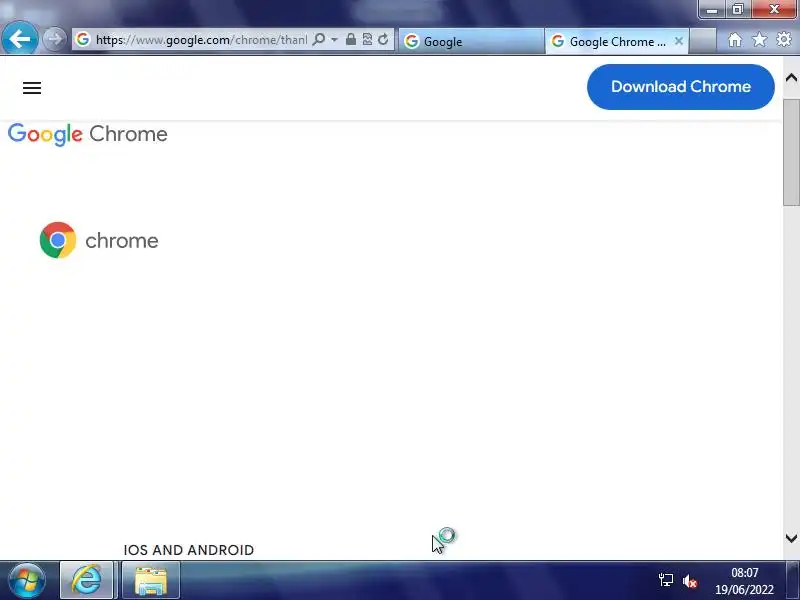Click the search magnifier in address bar

click(x=318, y=39)
